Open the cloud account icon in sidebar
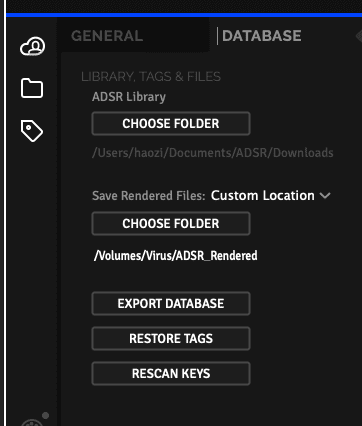362x426 pixels. pyautogui.click(x=32, y=46)
